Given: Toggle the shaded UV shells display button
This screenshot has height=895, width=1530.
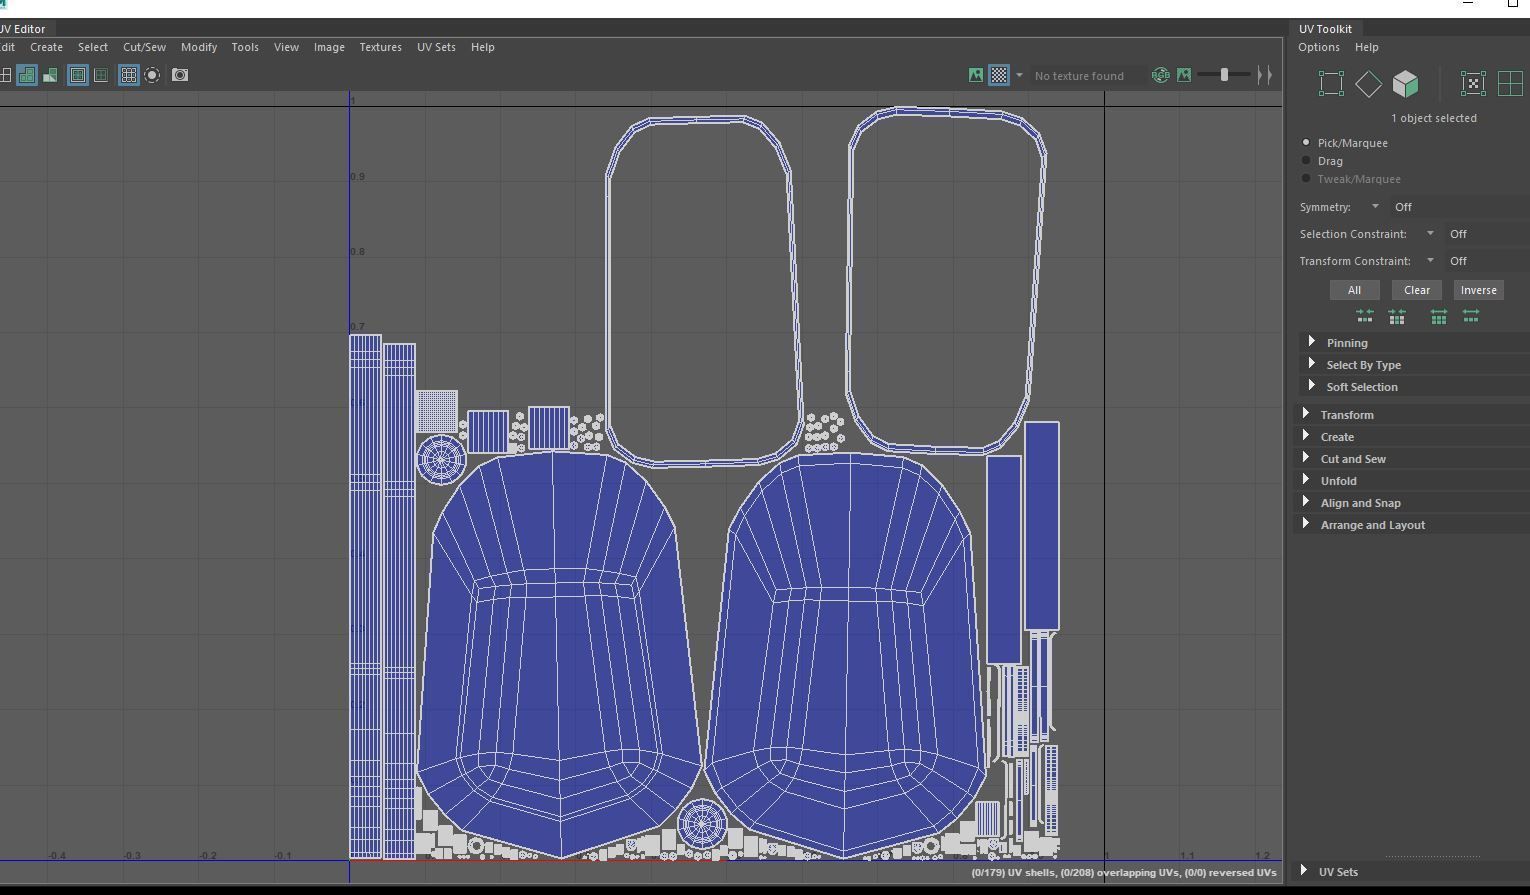Looking at the screenshot, I should point(27,75).
